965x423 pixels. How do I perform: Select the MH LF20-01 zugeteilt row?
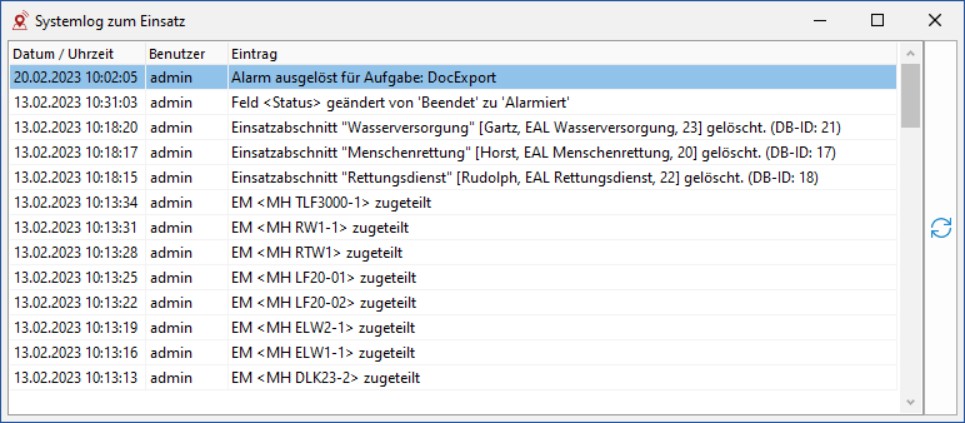pos(453,278)
